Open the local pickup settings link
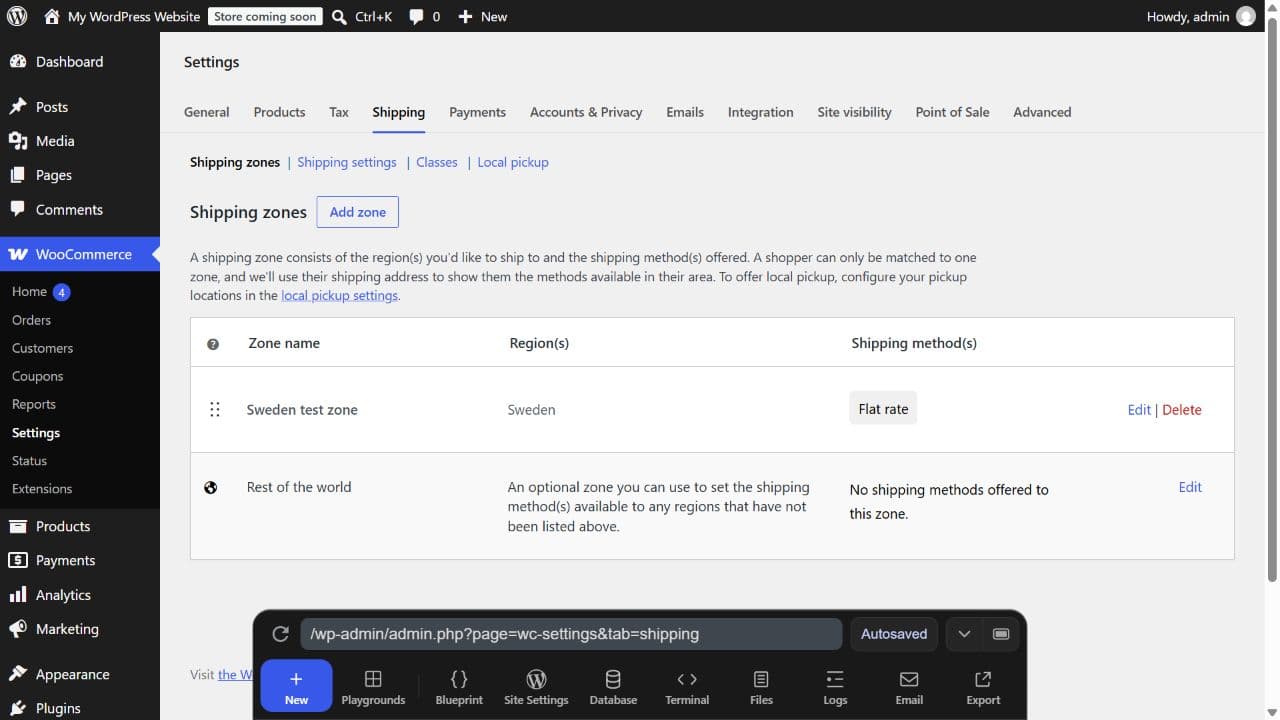 [x=340, y=296]
